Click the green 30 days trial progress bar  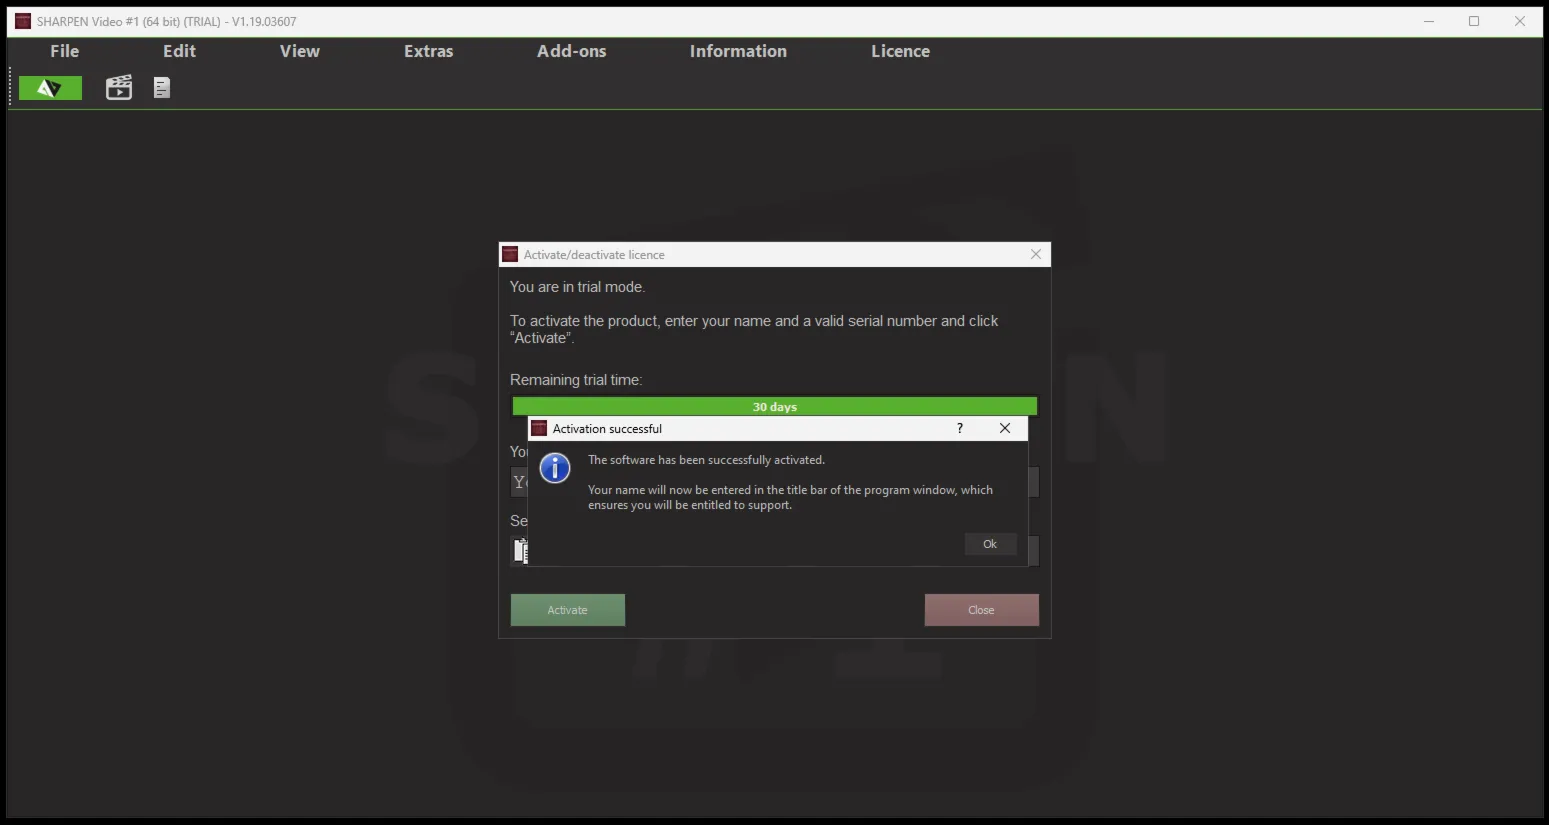pos(775,406)
